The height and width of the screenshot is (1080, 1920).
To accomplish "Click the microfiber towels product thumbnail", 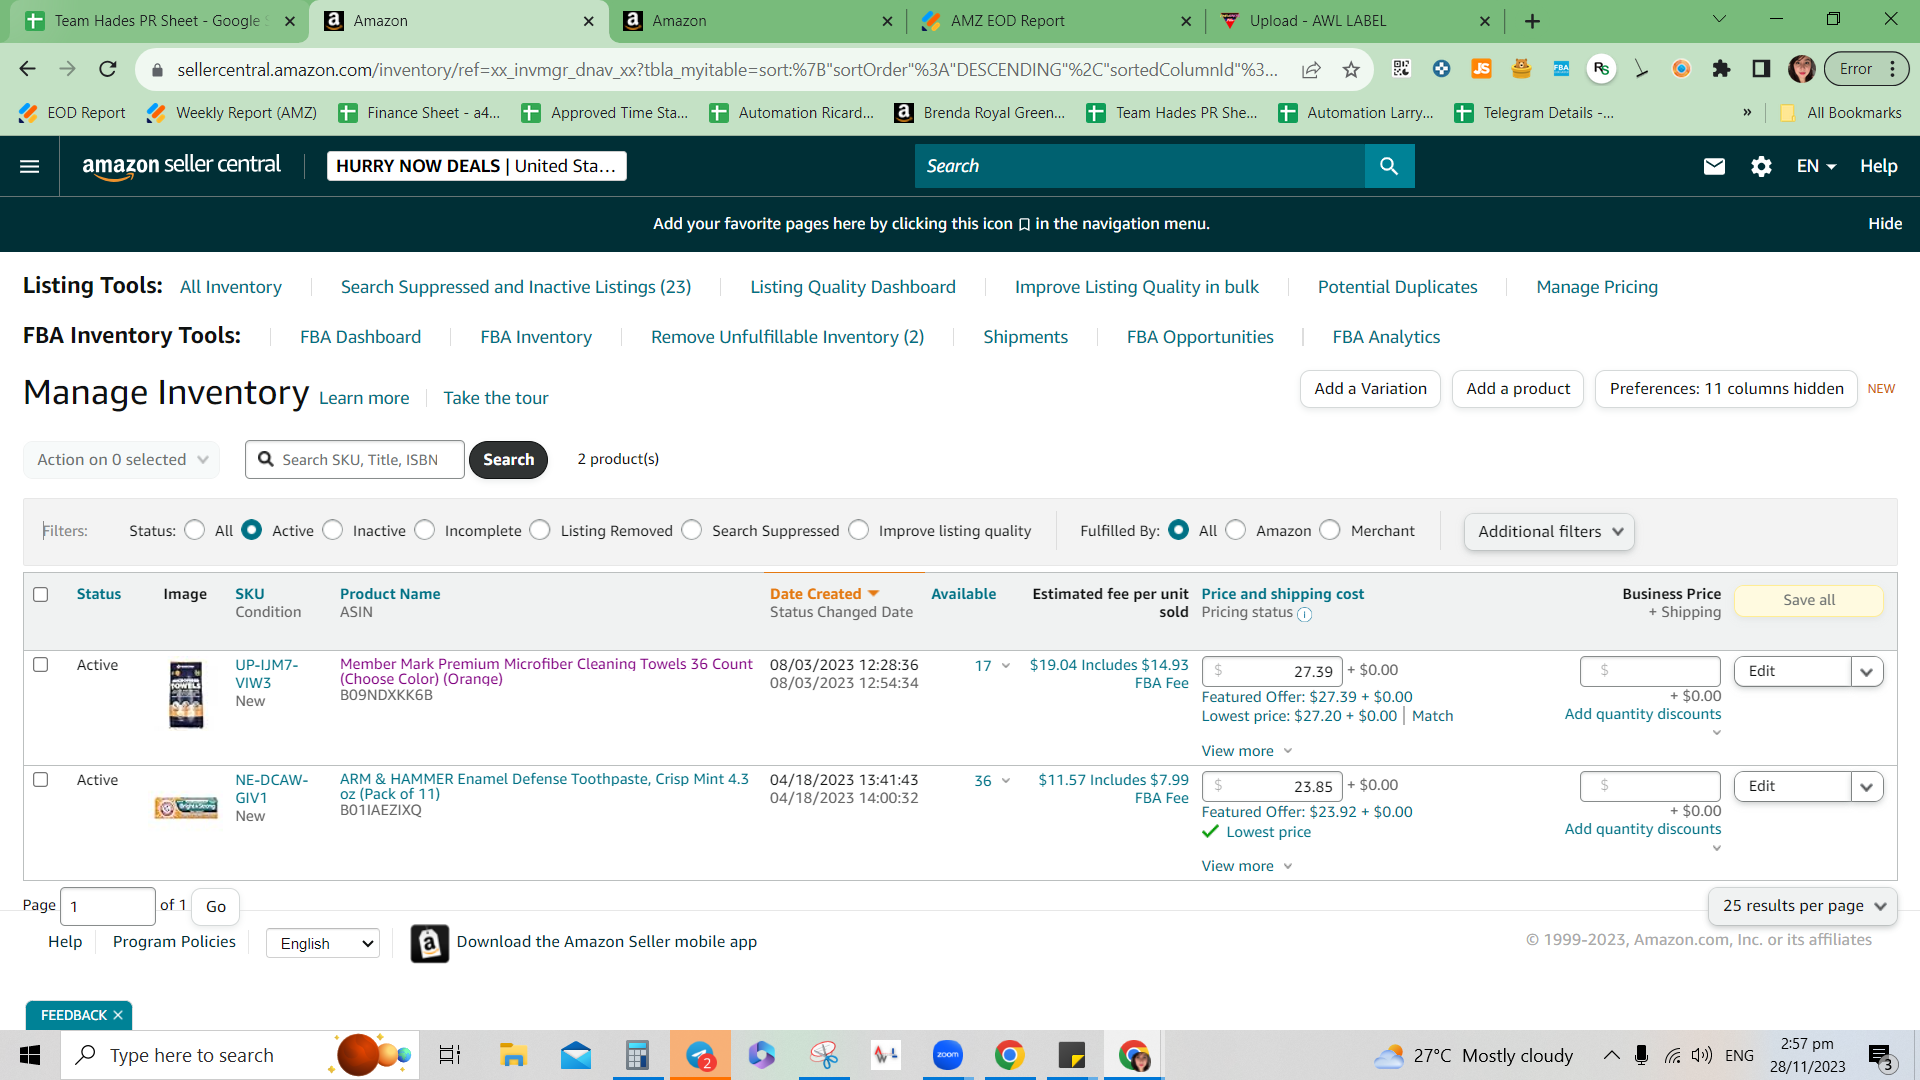I will pyautogui.click(x=186, y=694).
